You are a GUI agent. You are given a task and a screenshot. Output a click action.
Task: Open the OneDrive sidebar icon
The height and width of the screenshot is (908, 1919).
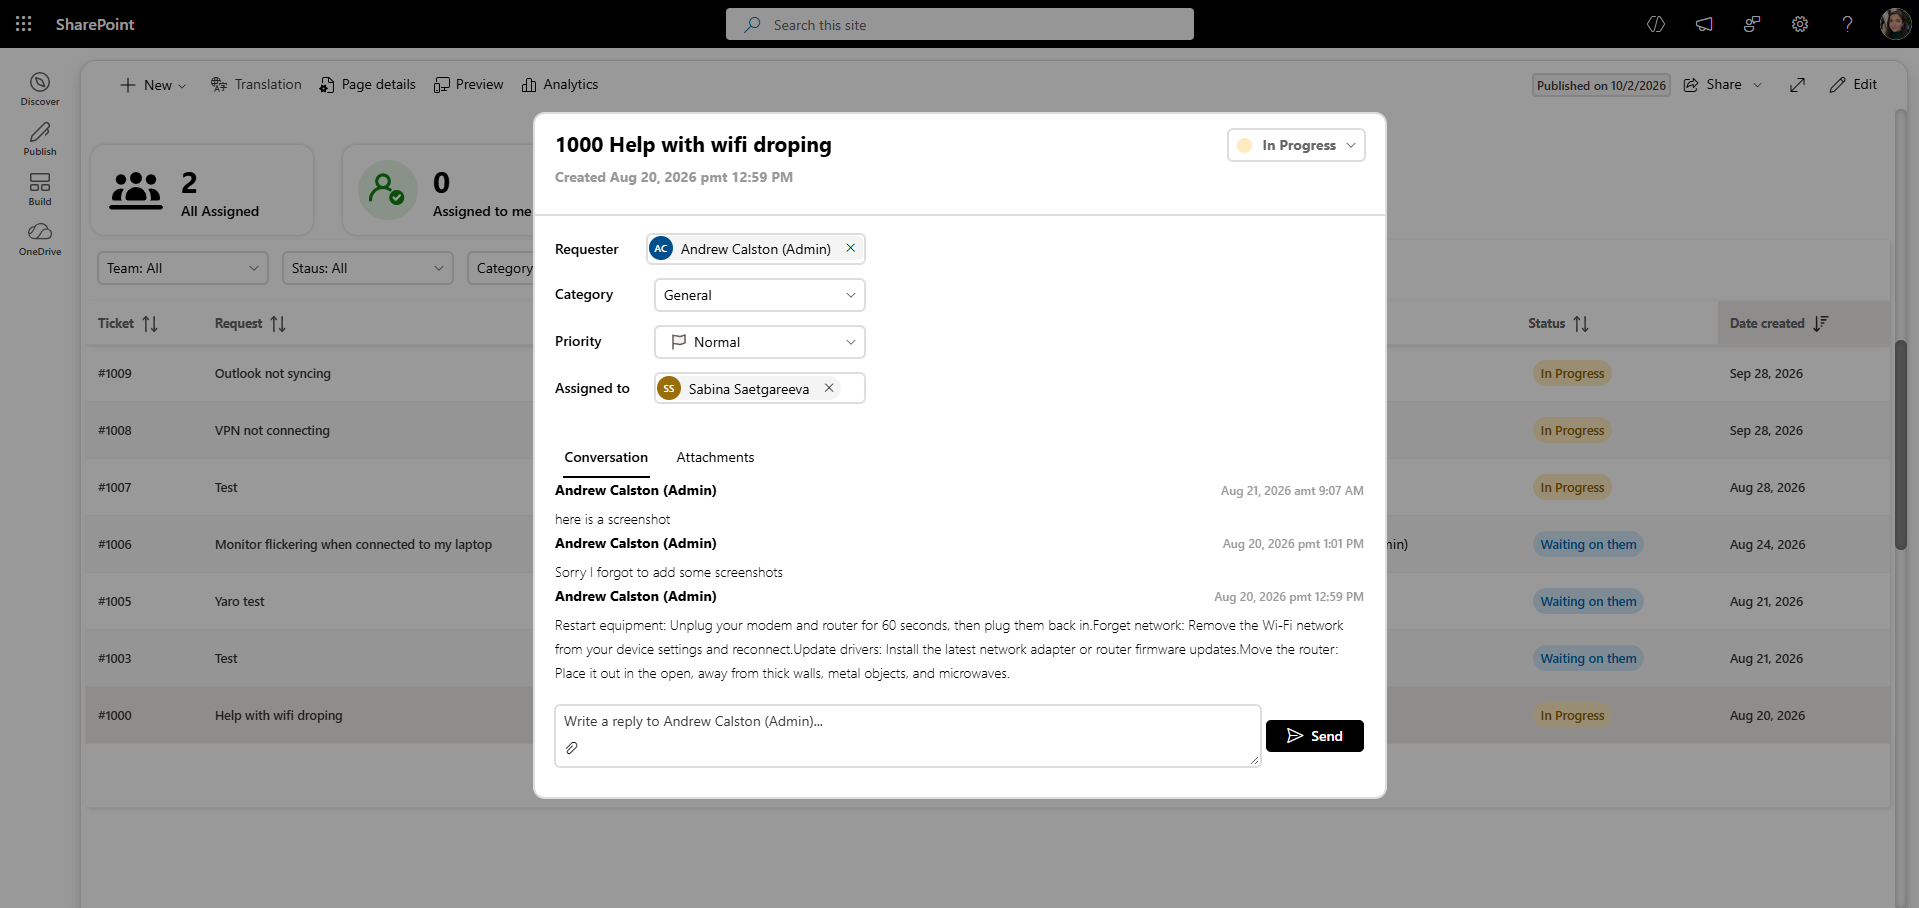[40, 239]
